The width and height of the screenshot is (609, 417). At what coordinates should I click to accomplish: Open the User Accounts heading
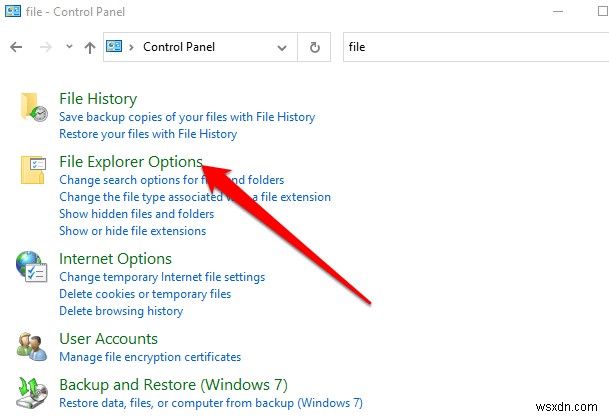point(108,339)
